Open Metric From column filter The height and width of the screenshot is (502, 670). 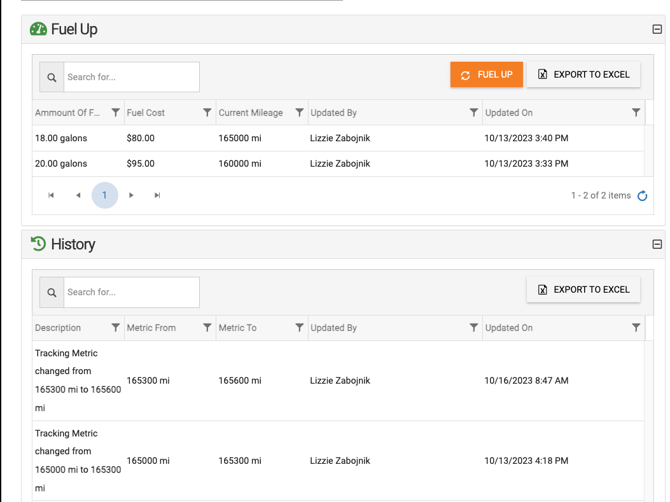pos(207,328)
